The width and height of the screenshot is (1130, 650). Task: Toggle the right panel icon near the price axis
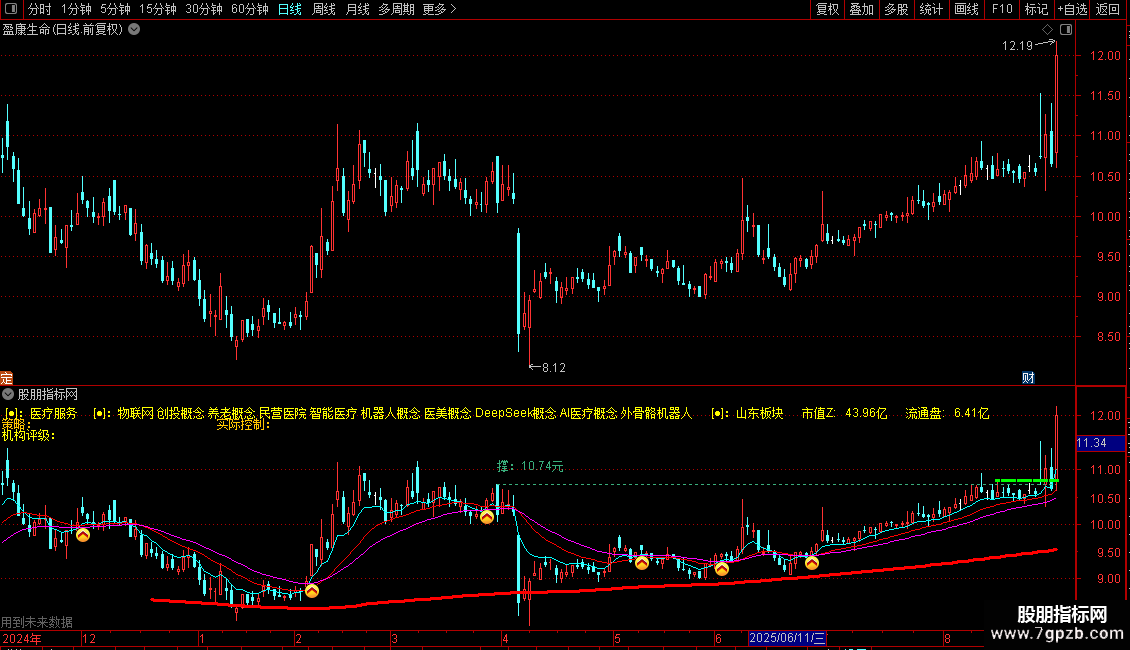pyautogui.click(x=1066, y=30)
